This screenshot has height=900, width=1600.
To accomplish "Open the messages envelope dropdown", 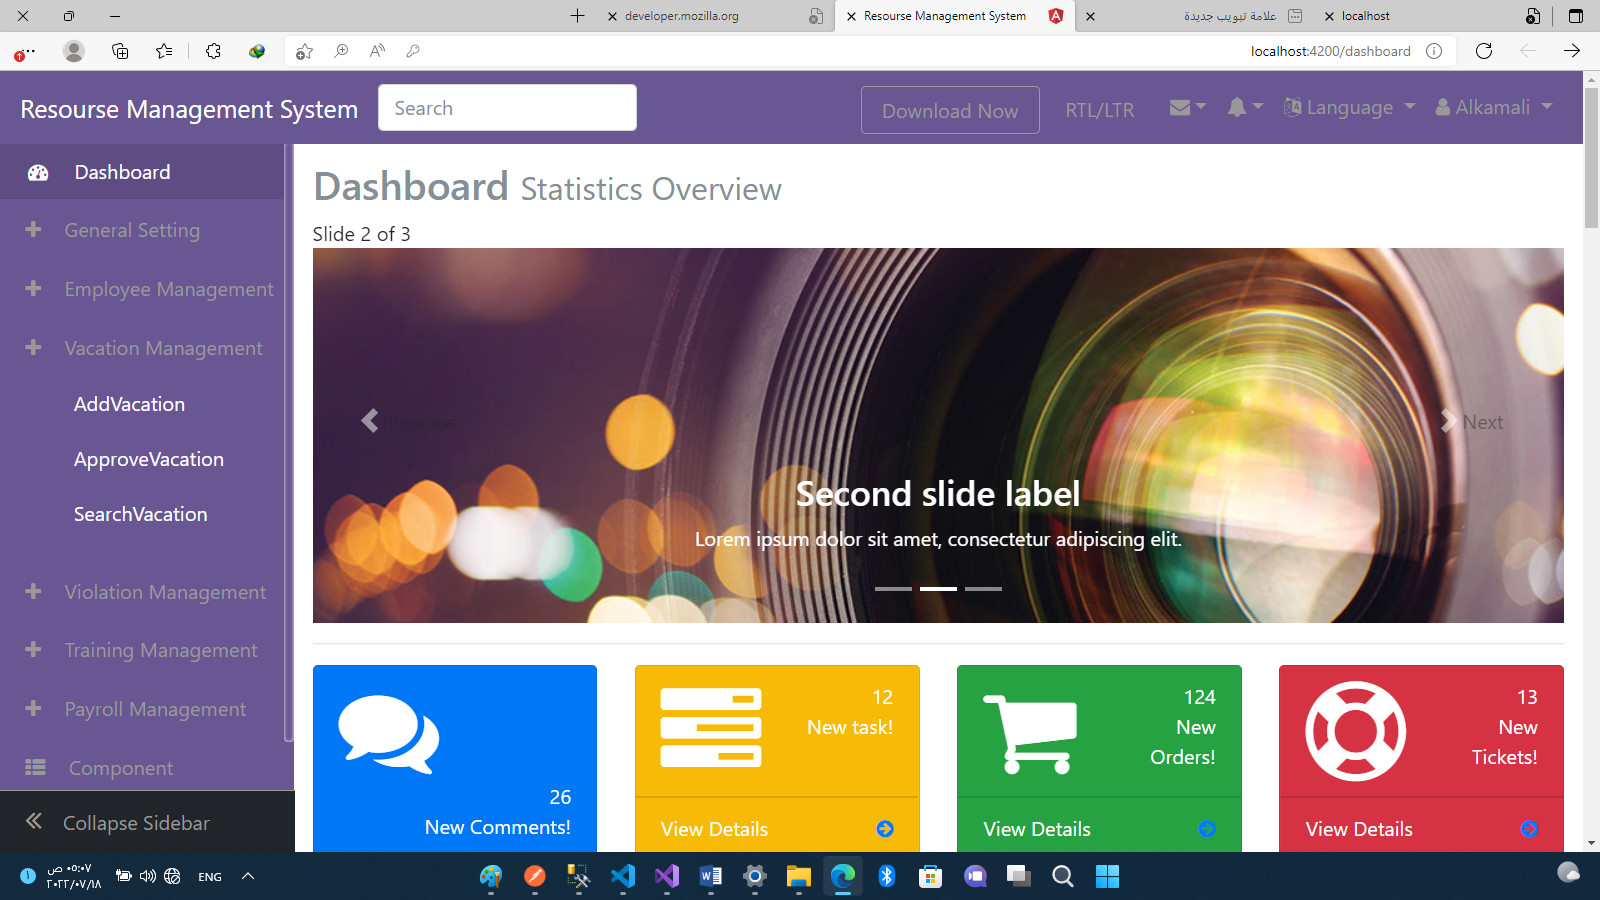I will click(x=1187, y=108).
